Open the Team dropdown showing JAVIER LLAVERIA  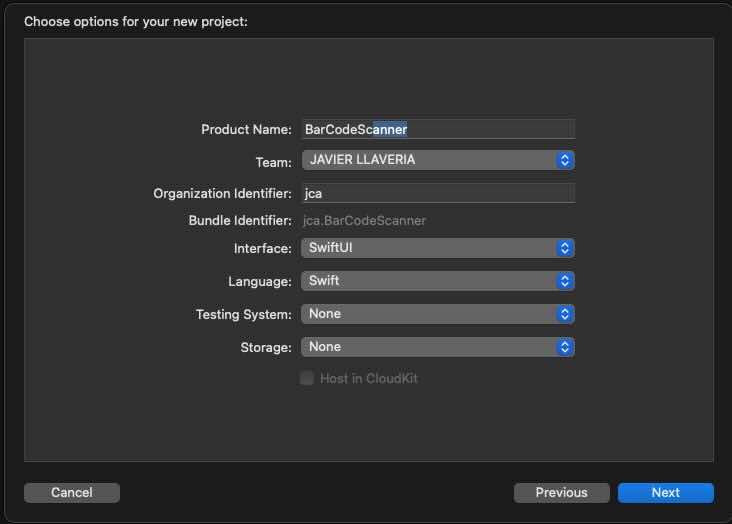point(438,160)
